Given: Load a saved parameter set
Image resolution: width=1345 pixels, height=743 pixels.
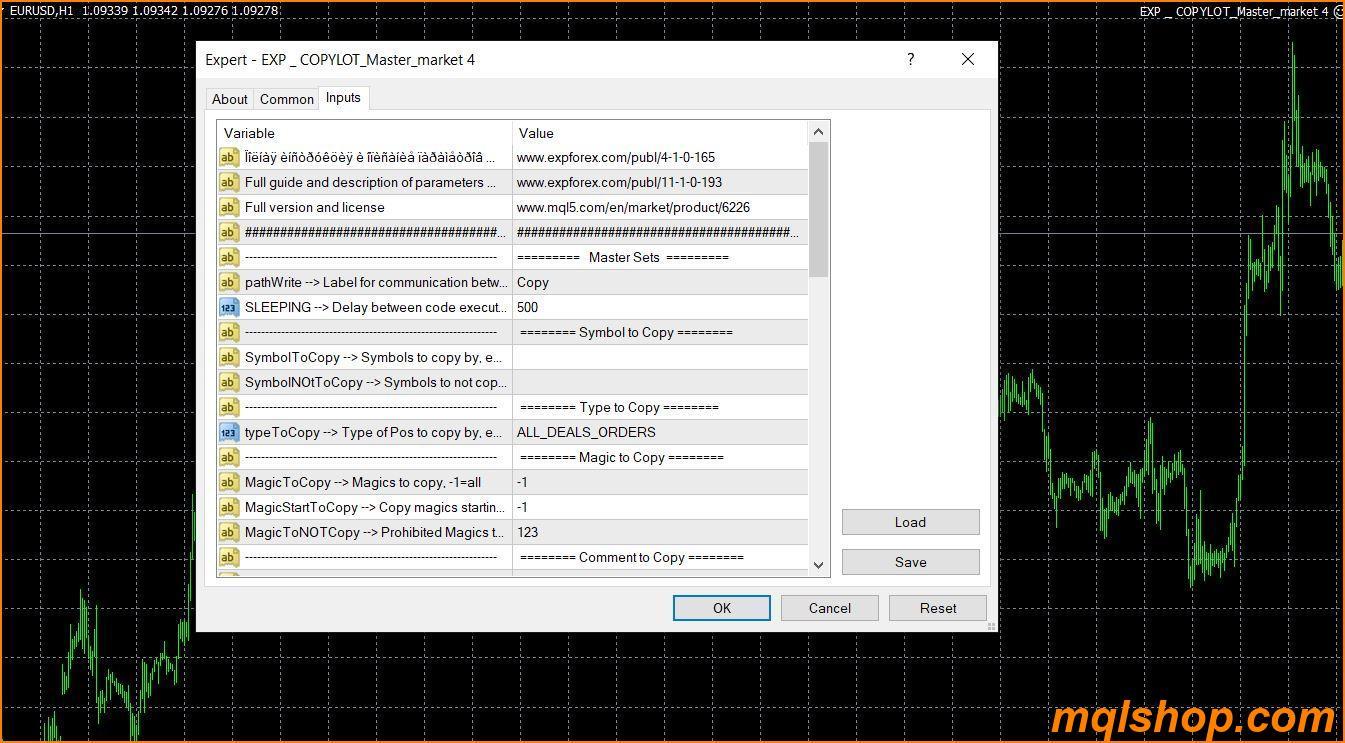Looking at the screenshot, I should pos(909,521).
